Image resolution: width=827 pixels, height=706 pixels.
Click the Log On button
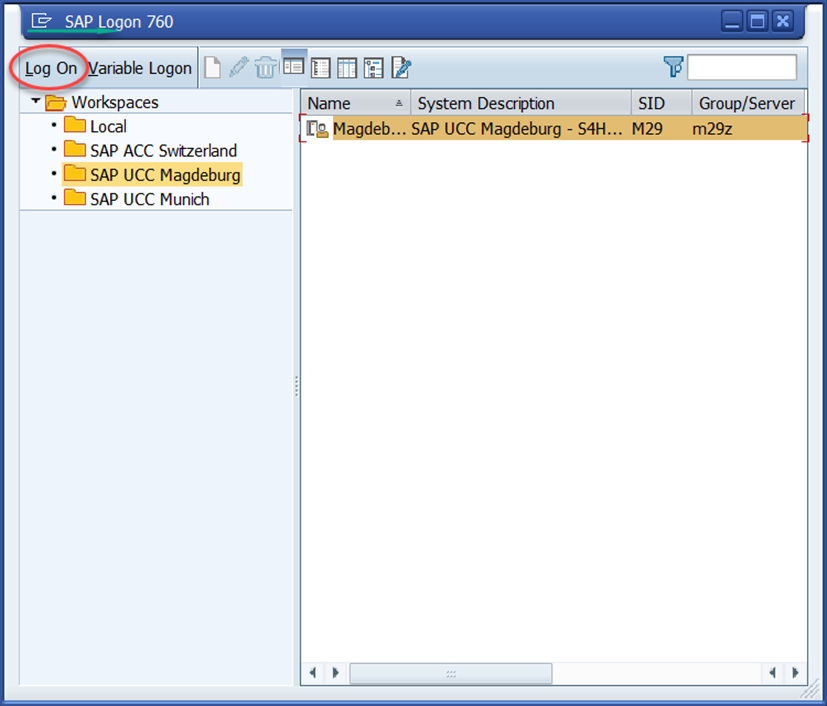coord(51,68)
